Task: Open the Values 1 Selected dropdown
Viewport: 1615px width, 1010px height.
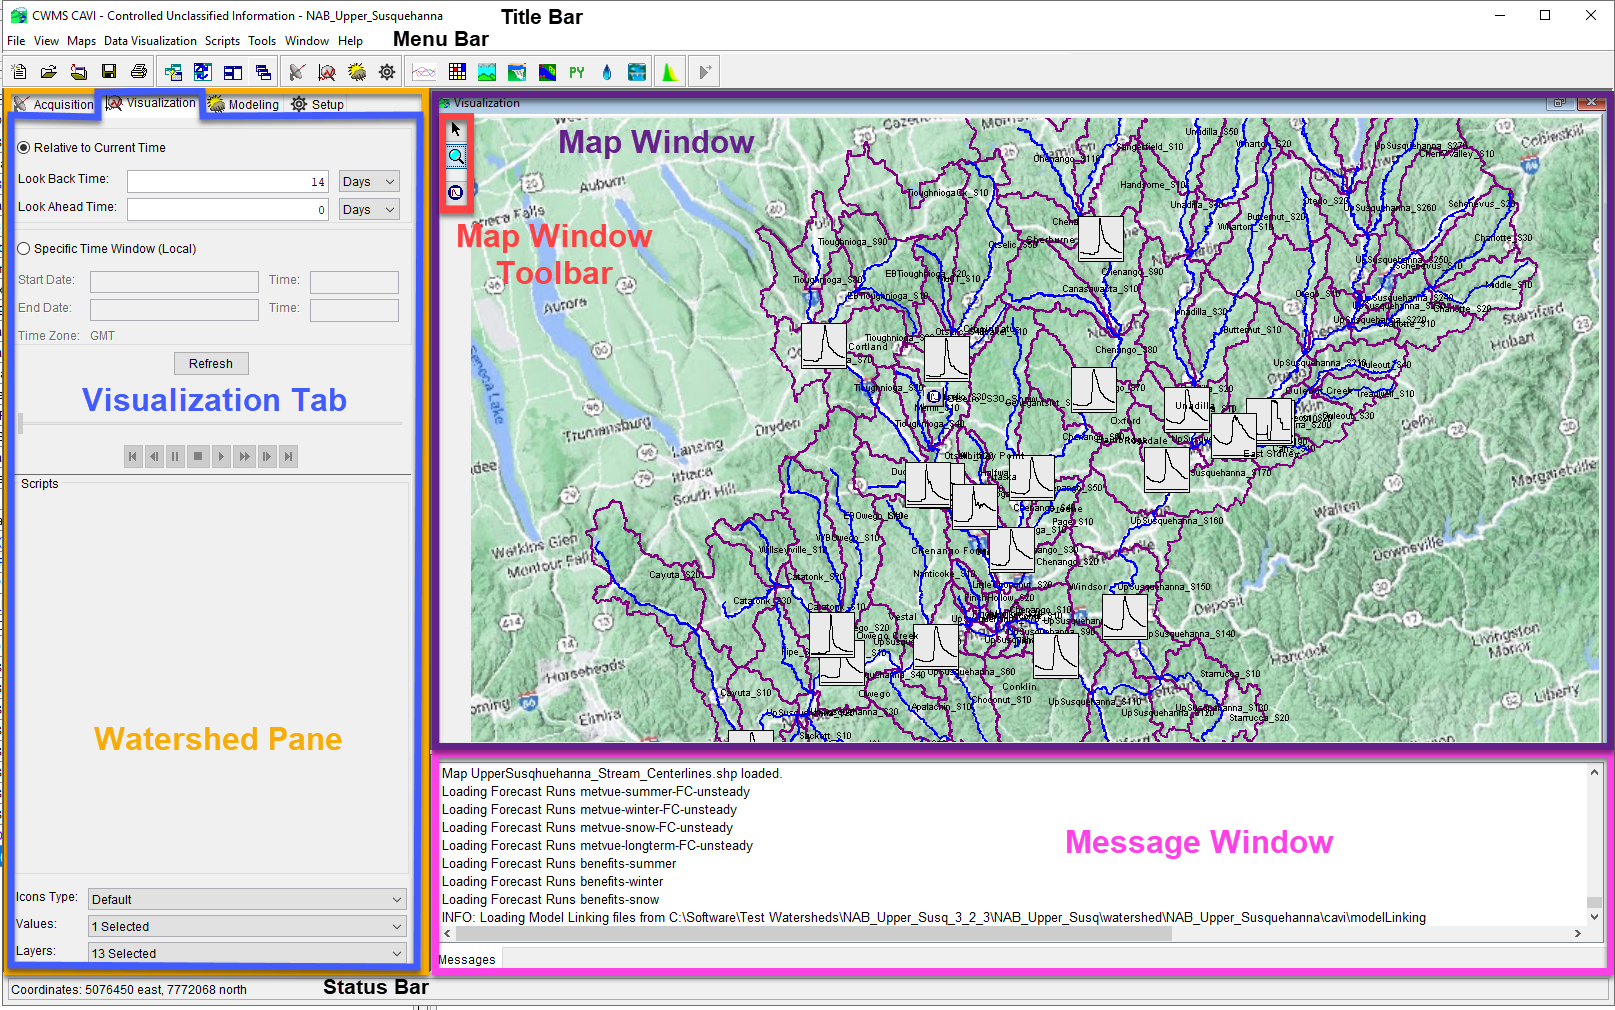Action: coord(247,926)
